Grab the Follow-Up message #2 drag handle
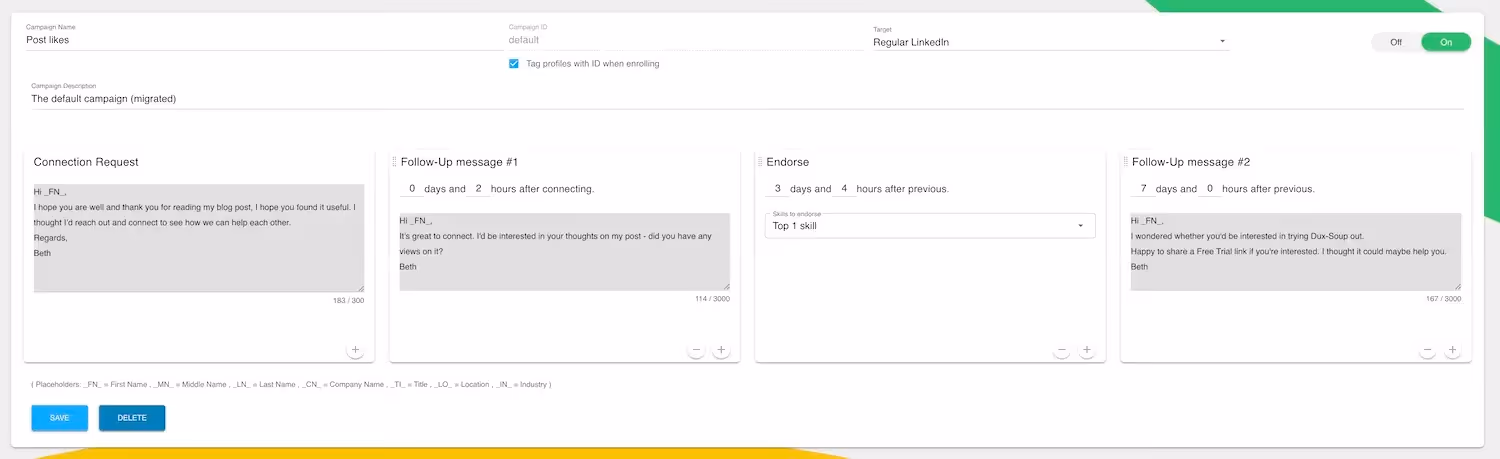 point(1126,162)
